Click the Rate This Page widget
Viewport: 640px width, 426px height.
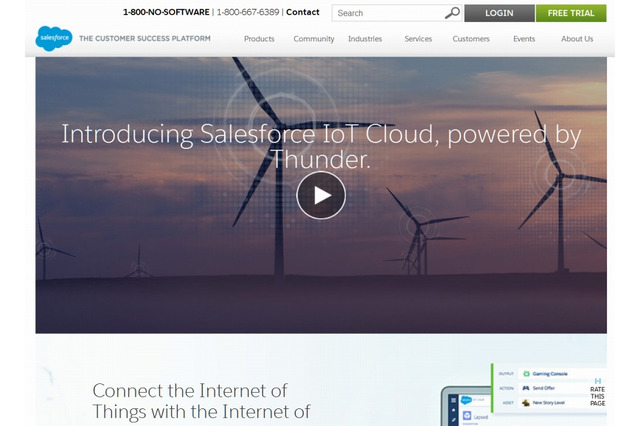[598, 393]
